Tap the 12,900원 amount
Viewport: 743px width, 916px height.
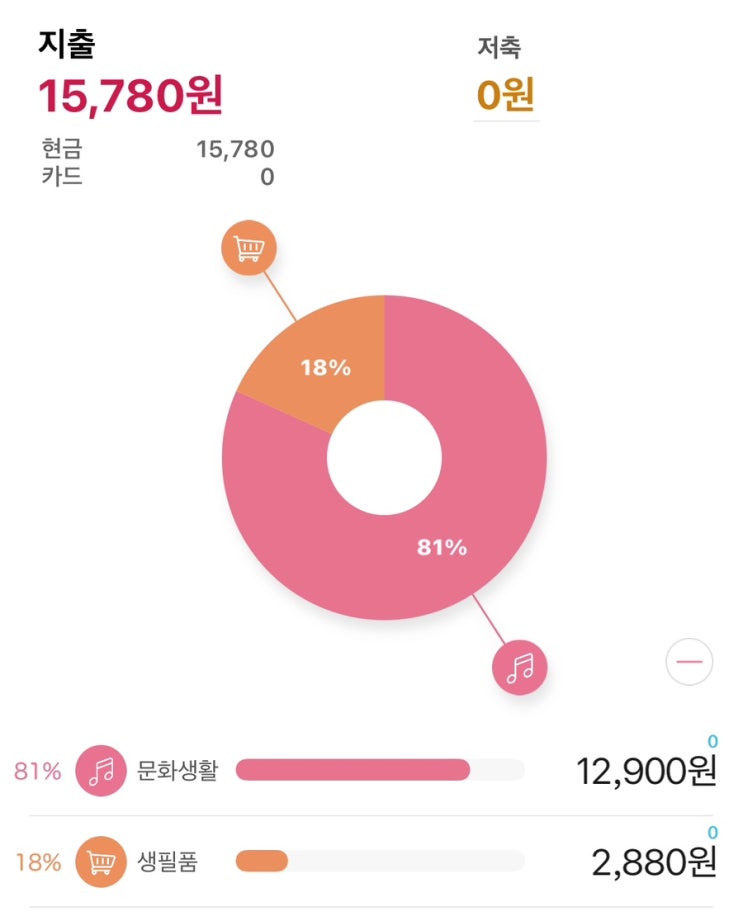coord(646,771)
